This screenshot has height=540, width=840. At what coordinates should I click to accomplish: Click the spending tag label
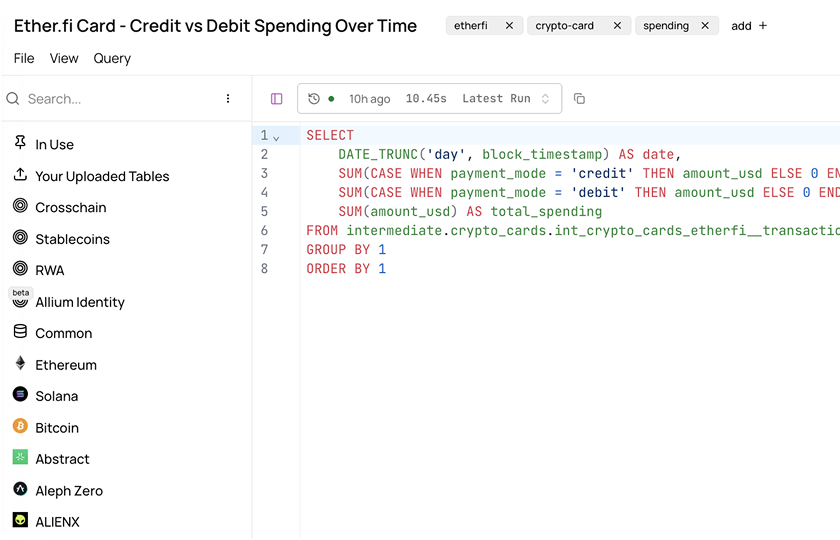point(666,26)
